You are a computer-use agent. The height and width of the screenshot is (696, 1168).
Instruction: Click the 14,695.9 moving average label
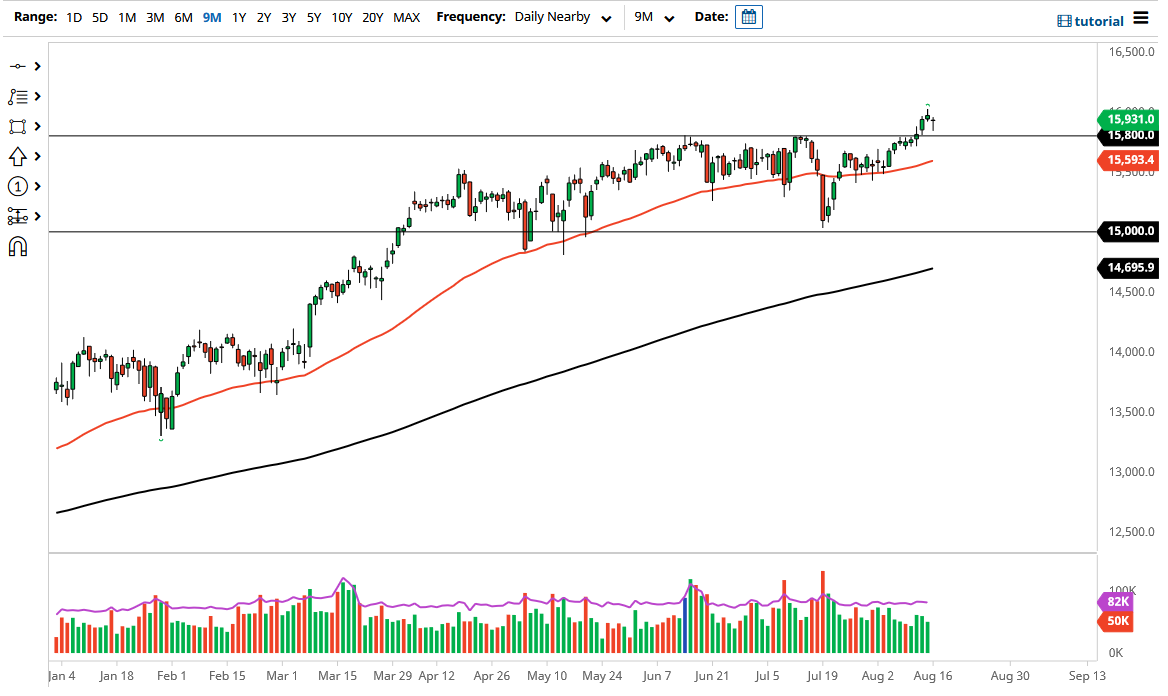tap(1129, 268)
